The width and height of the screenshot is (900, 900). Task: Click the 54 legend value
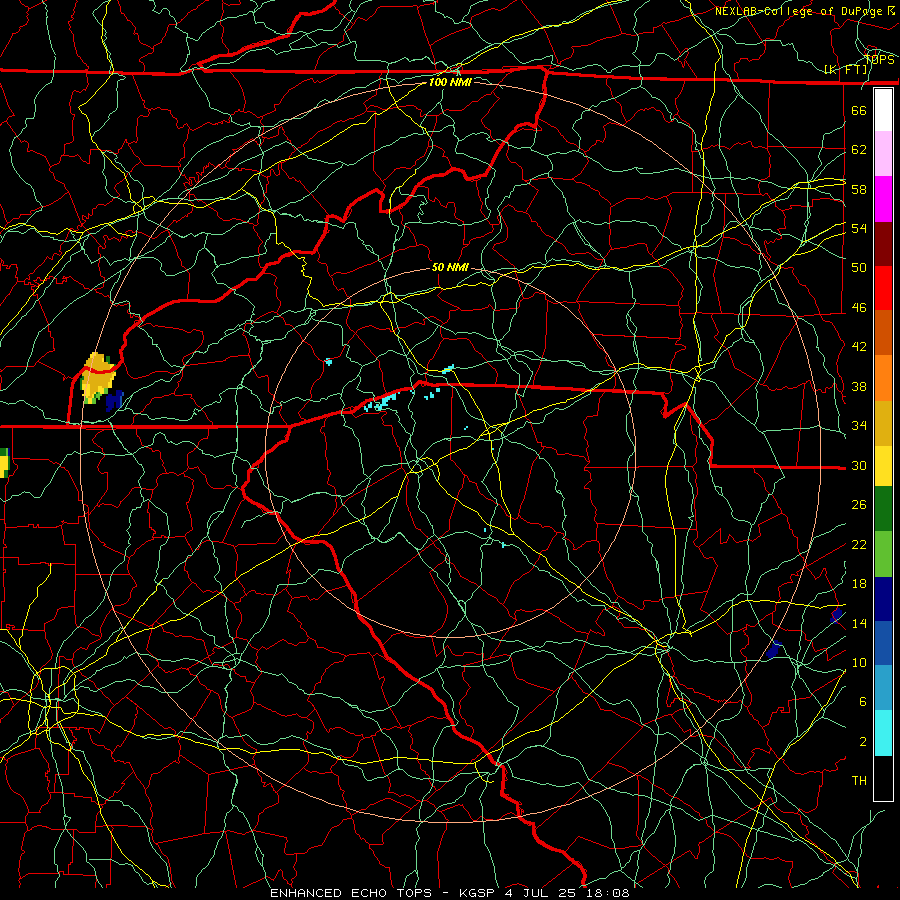[x=859, y=228]
